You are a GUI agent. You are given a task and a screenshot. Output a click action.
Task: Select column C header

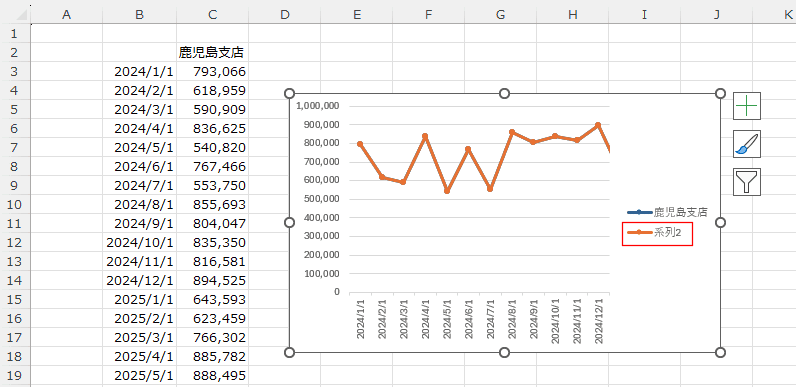click(212, 15)
